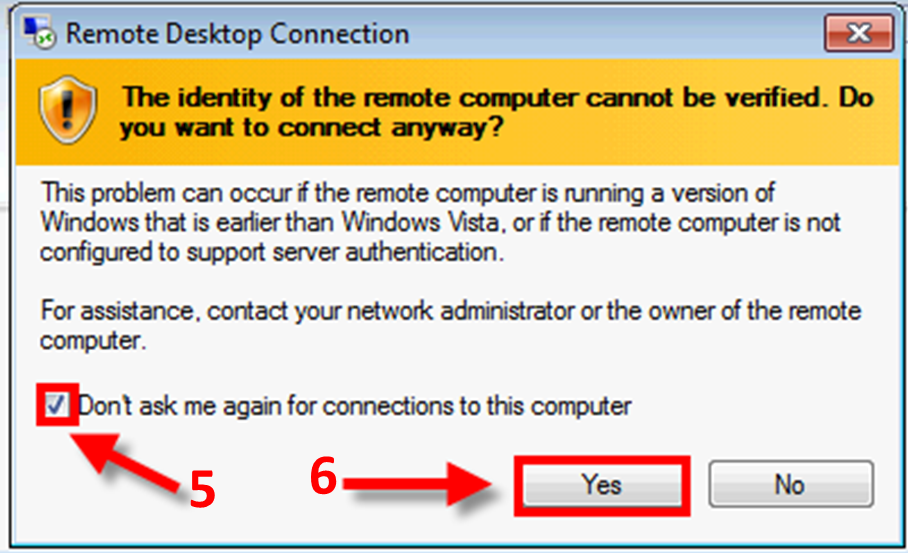Click the red number 6 annotation
Screen dimensions: 908x558
[323, 476]
